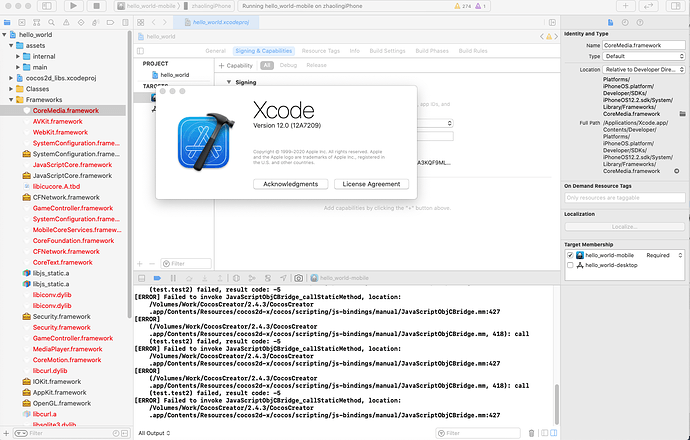Toggle the console pane view button

554,433
